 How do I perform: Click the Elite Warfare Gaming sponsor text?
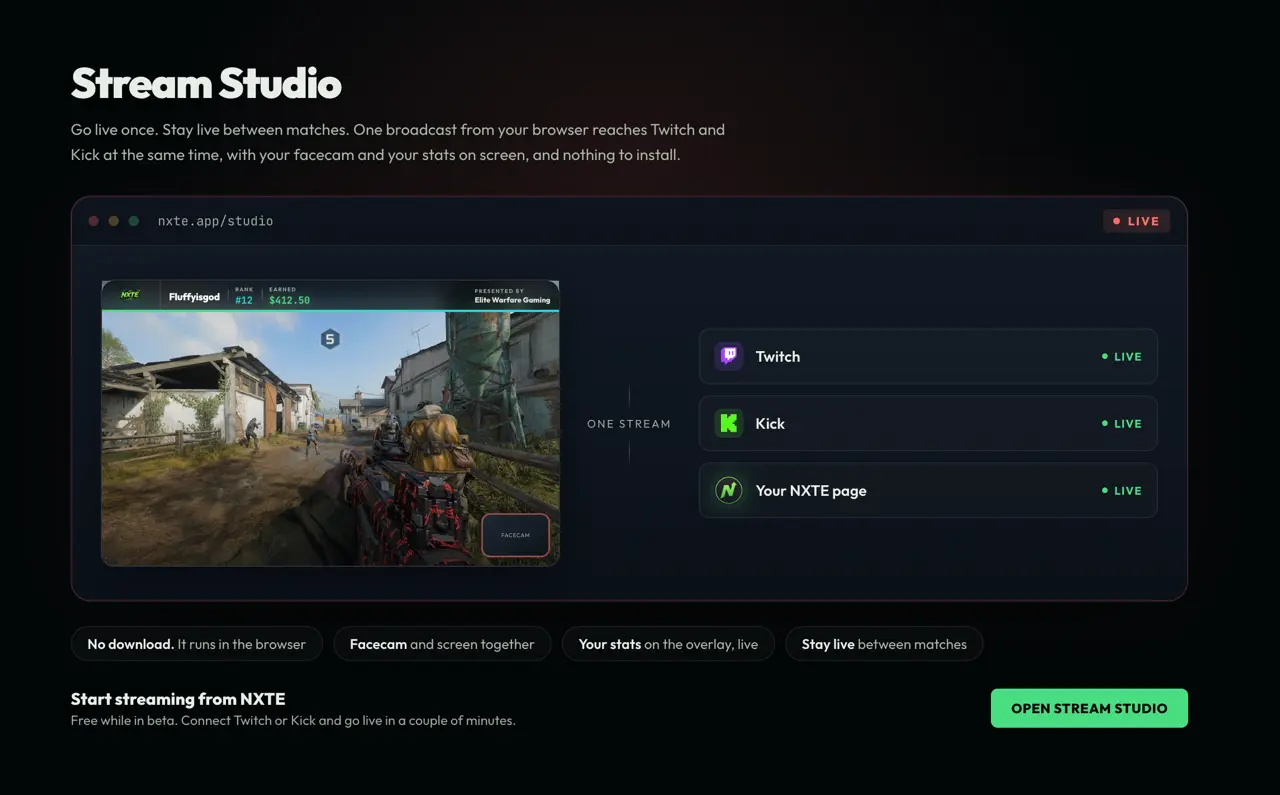(x=512, y=300)
